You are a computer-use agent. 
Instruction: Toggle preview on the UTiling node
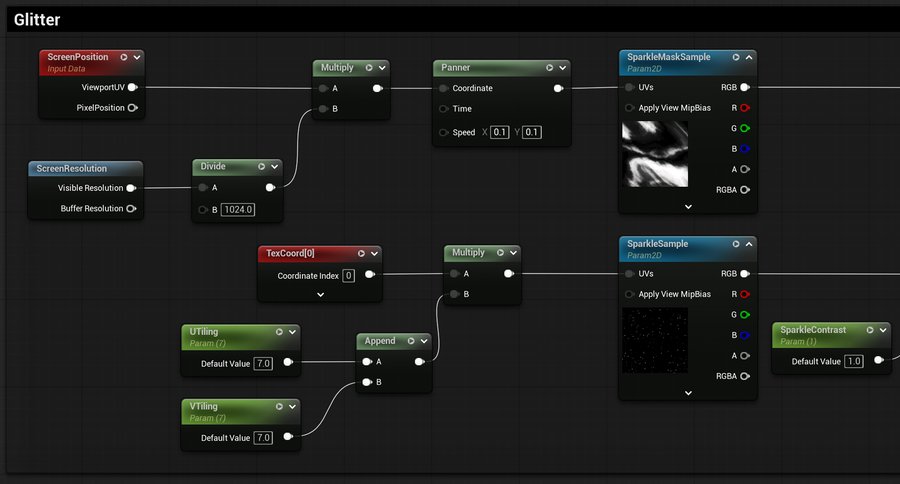[279, 332]
